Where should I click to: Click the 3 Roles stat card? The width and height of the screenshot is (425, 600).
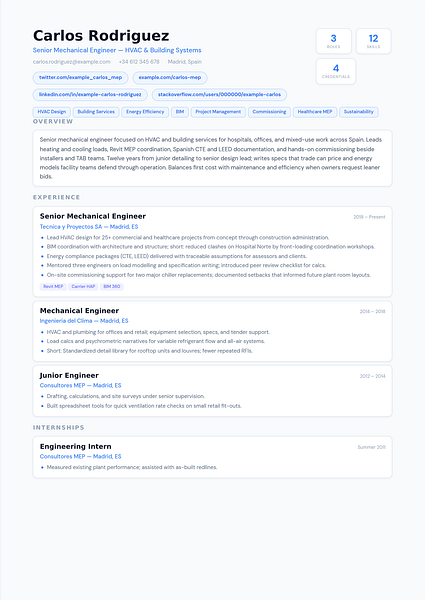tap(334, 41)
